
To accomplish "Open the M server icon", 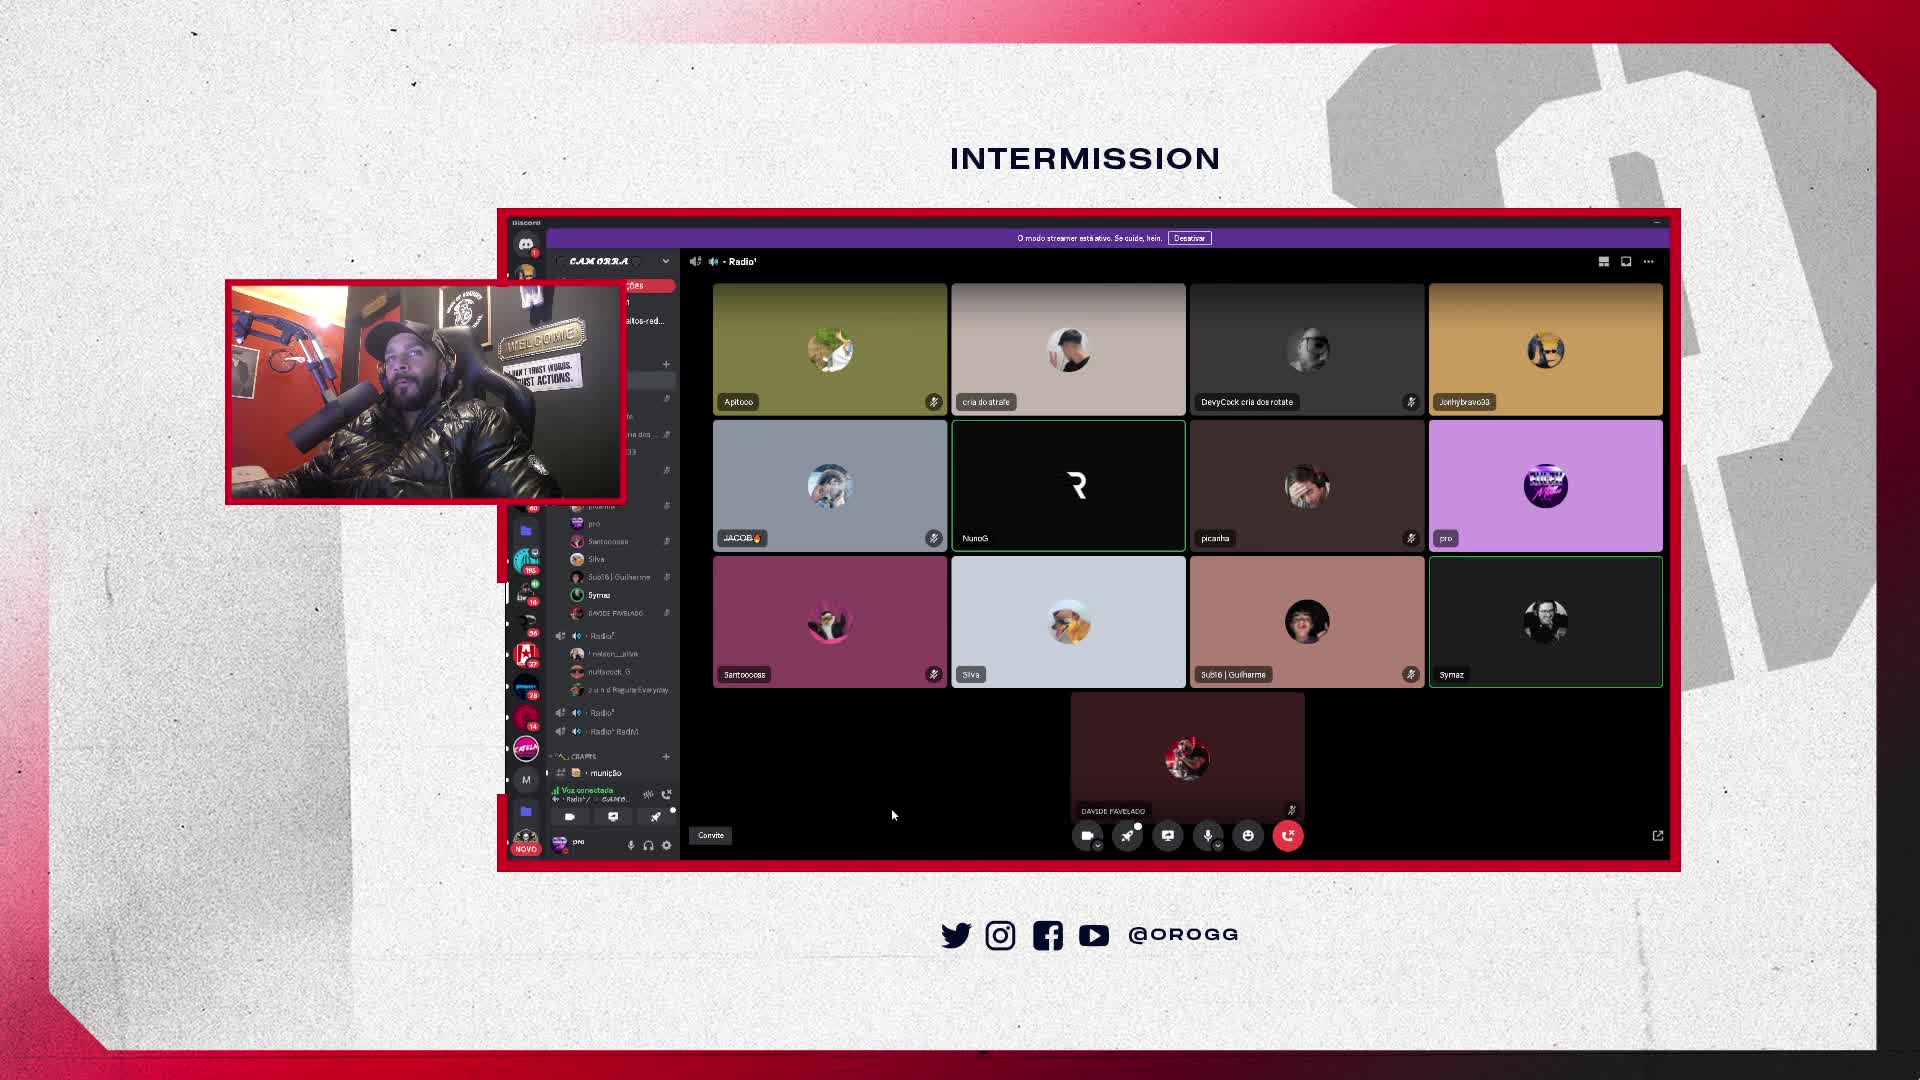I will (x=526, y=780).
